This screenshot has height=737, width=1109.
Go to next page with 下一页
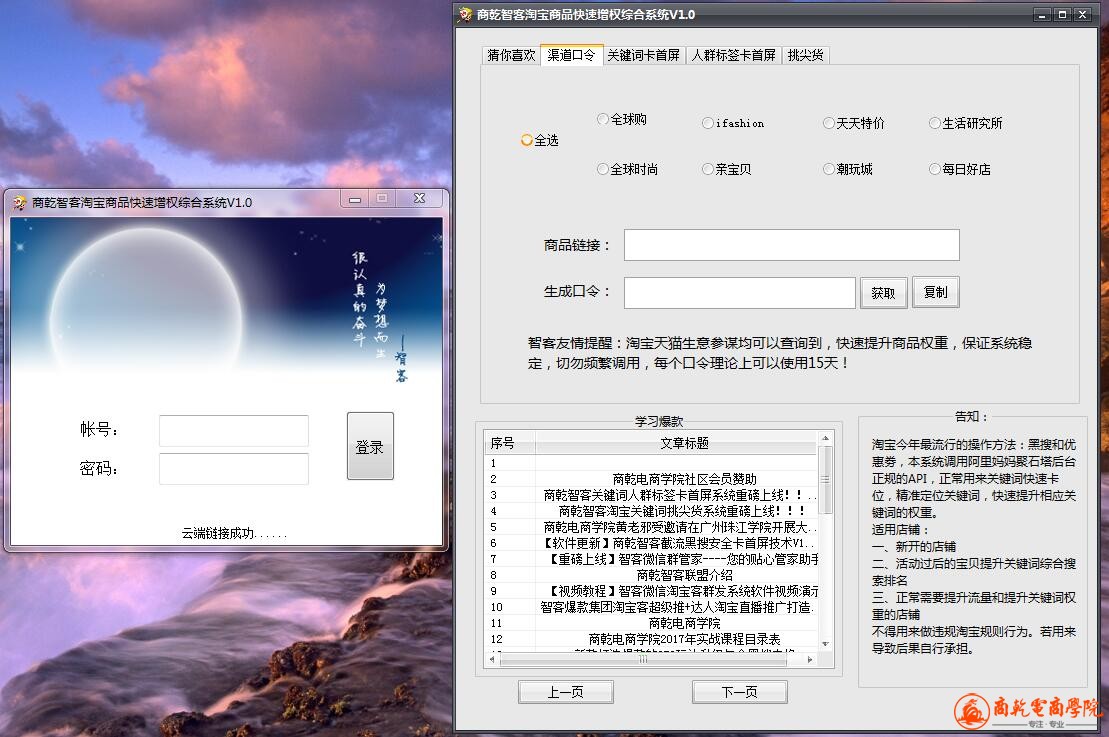tap(740, 692)
